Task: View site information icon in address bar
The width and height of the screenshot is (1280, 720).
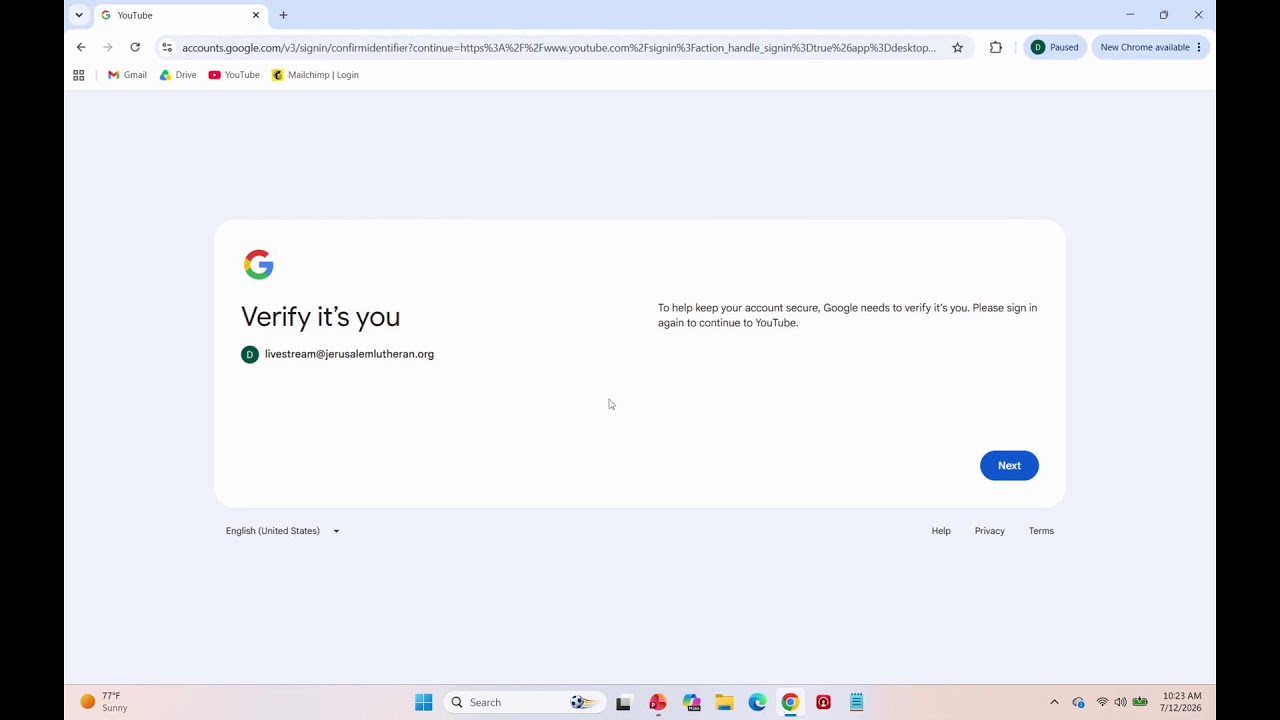Action: 167,47
